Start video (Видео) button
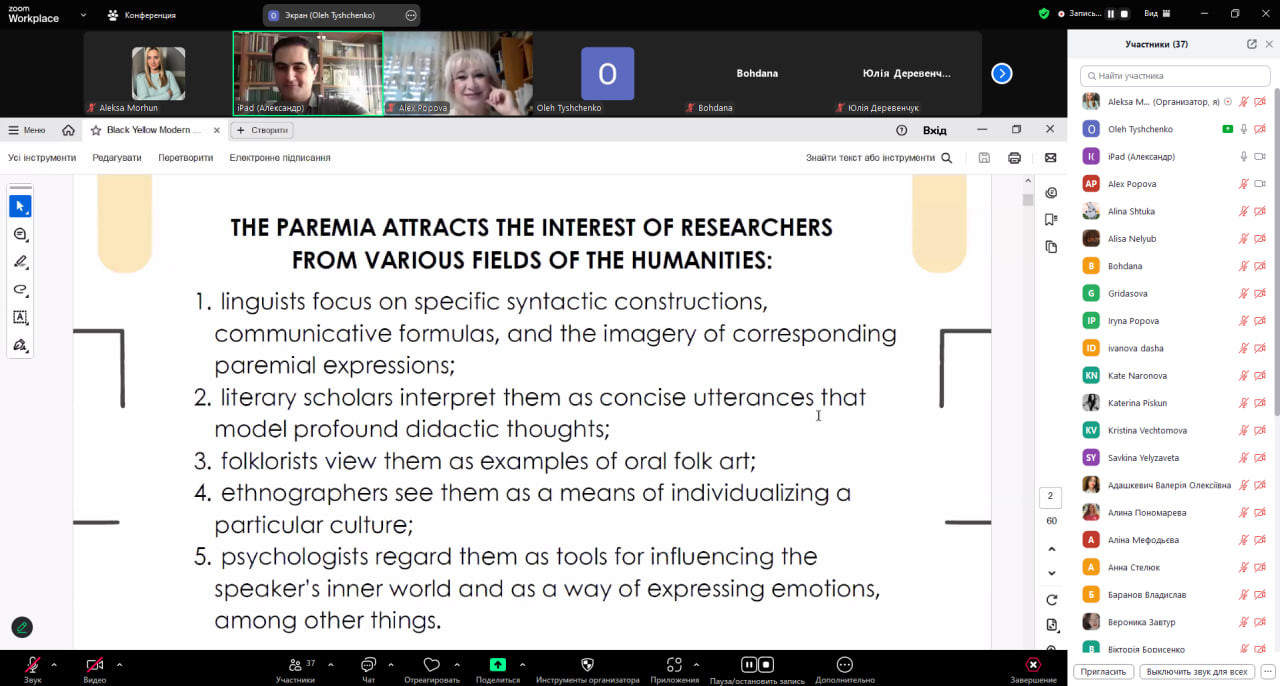 [x=95, y=670]
